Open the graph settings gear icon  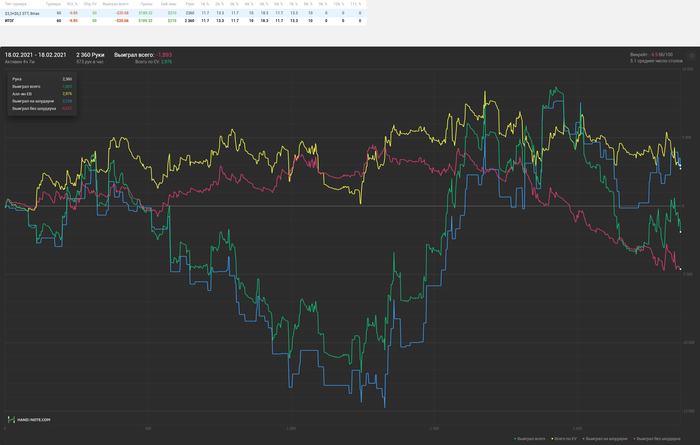click(692, 56)
